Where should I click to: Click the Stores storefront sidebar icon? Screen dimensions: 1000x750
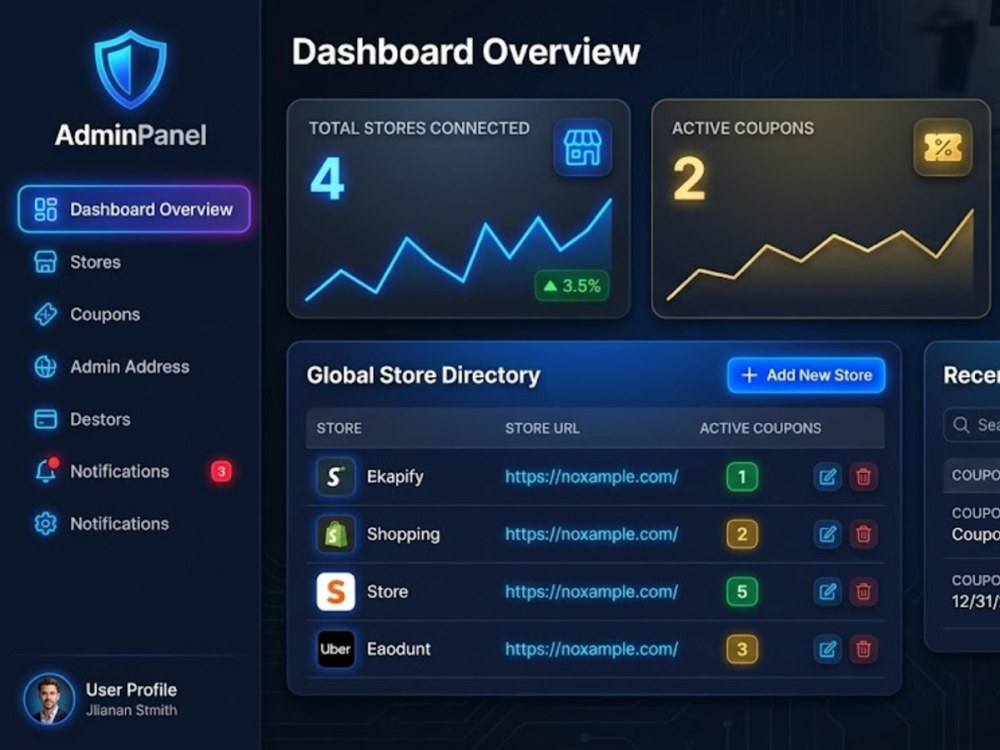45,262
